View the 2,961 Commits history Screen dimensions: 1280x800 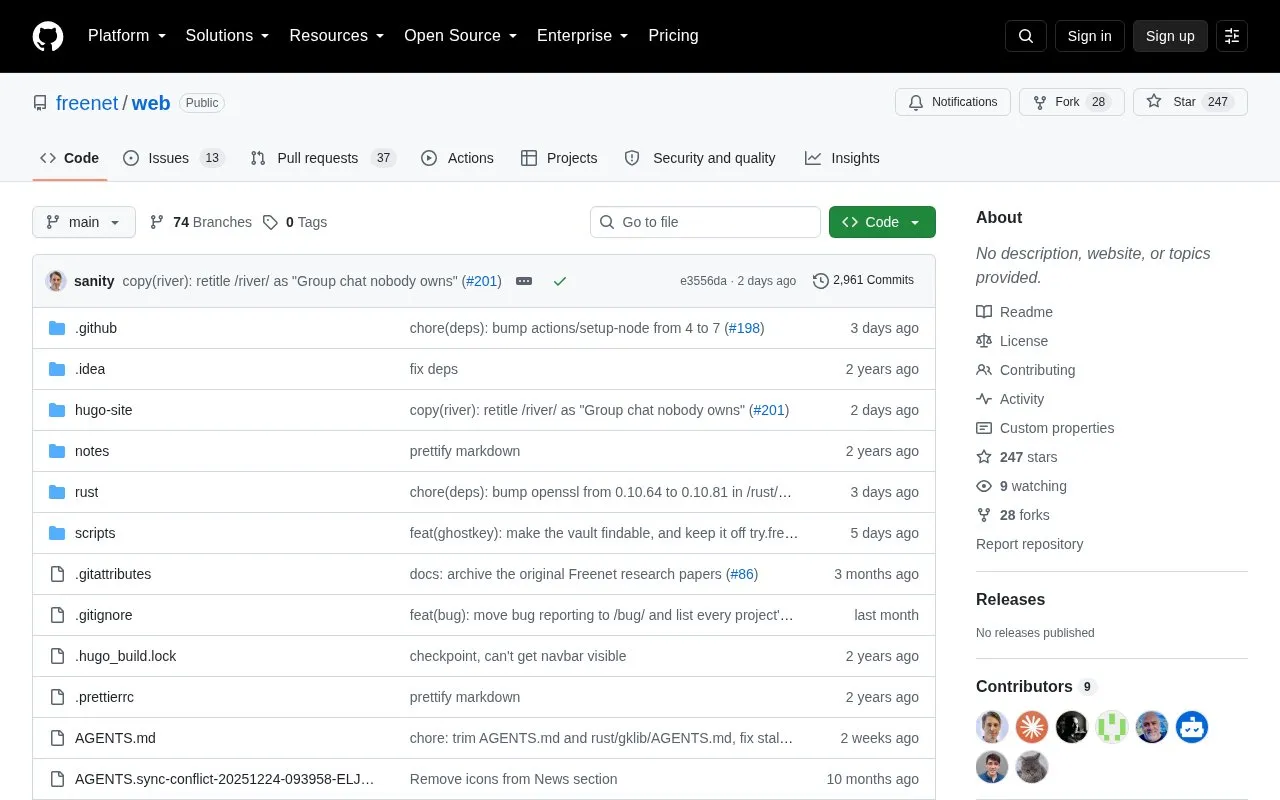tap(864, 281)
